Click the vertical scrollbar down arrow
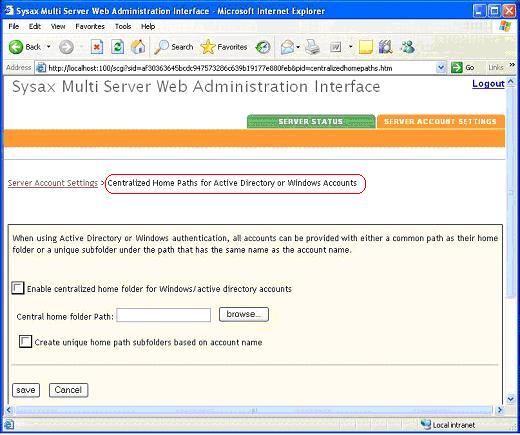520x435 pixels. (510, 399)
